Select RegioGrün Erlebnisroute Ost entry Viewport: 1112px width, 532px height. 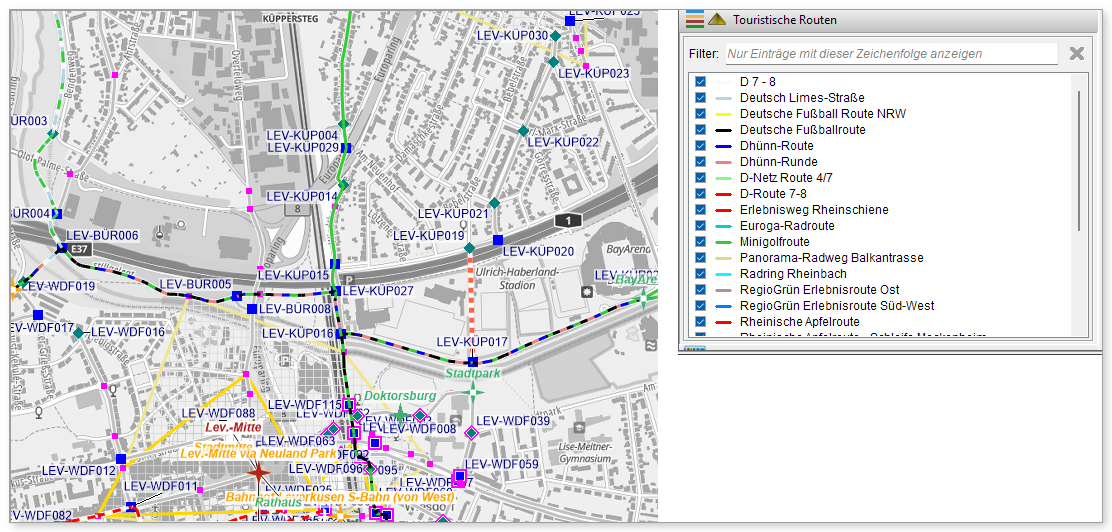point(819,289)
